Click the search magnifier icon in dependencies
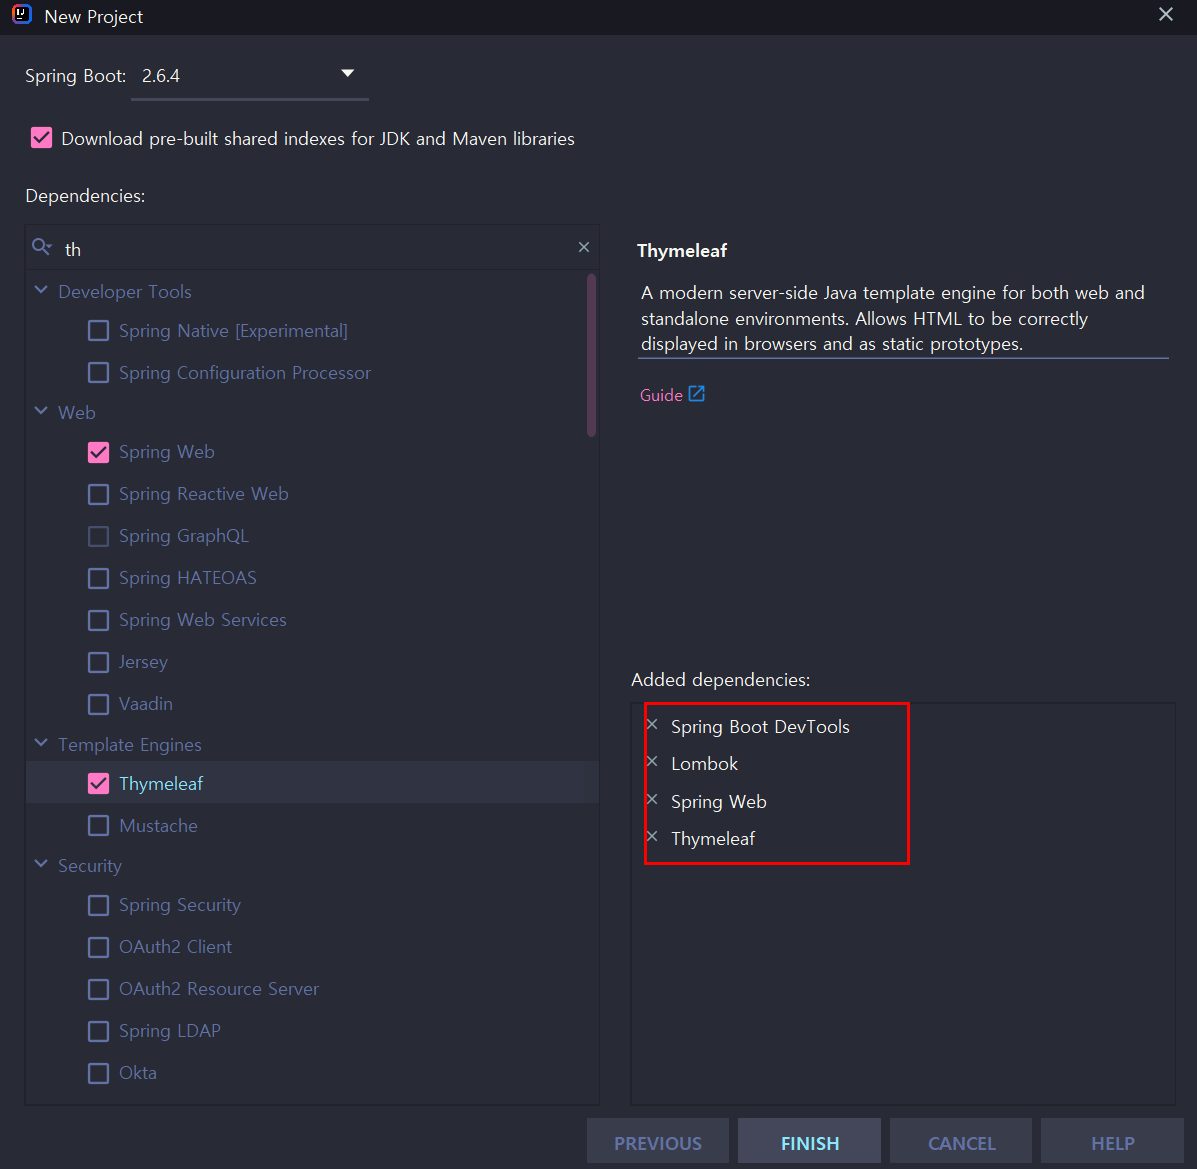The height and width of the screenshot is (1169, 1197). click(x=41, y=247)
